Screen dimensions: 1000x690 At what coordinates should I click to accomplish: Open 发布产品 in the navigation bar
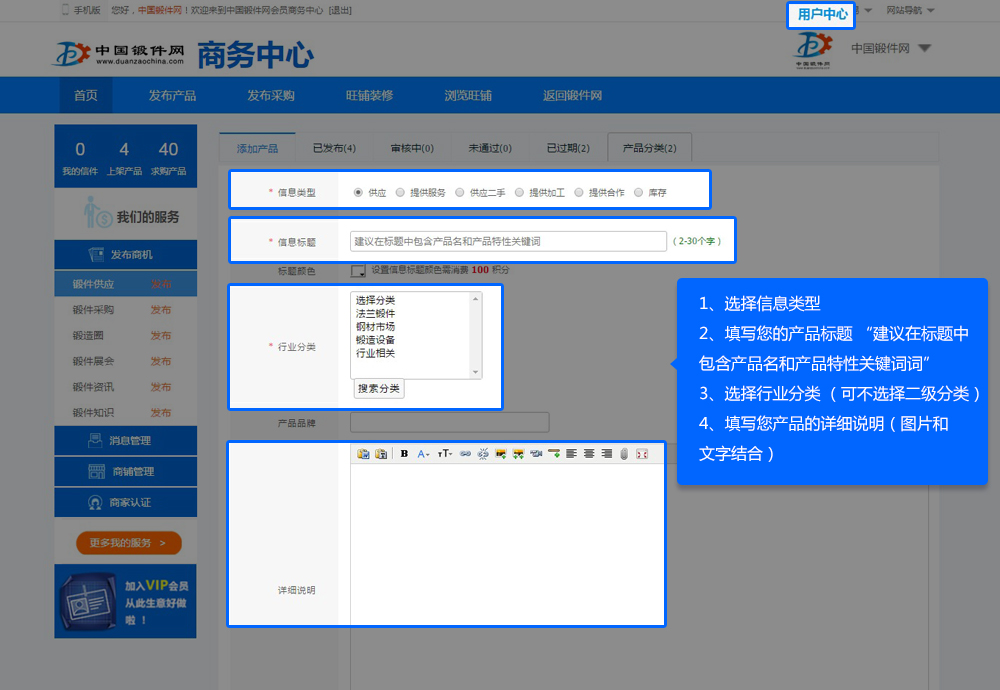coord(172,96)
